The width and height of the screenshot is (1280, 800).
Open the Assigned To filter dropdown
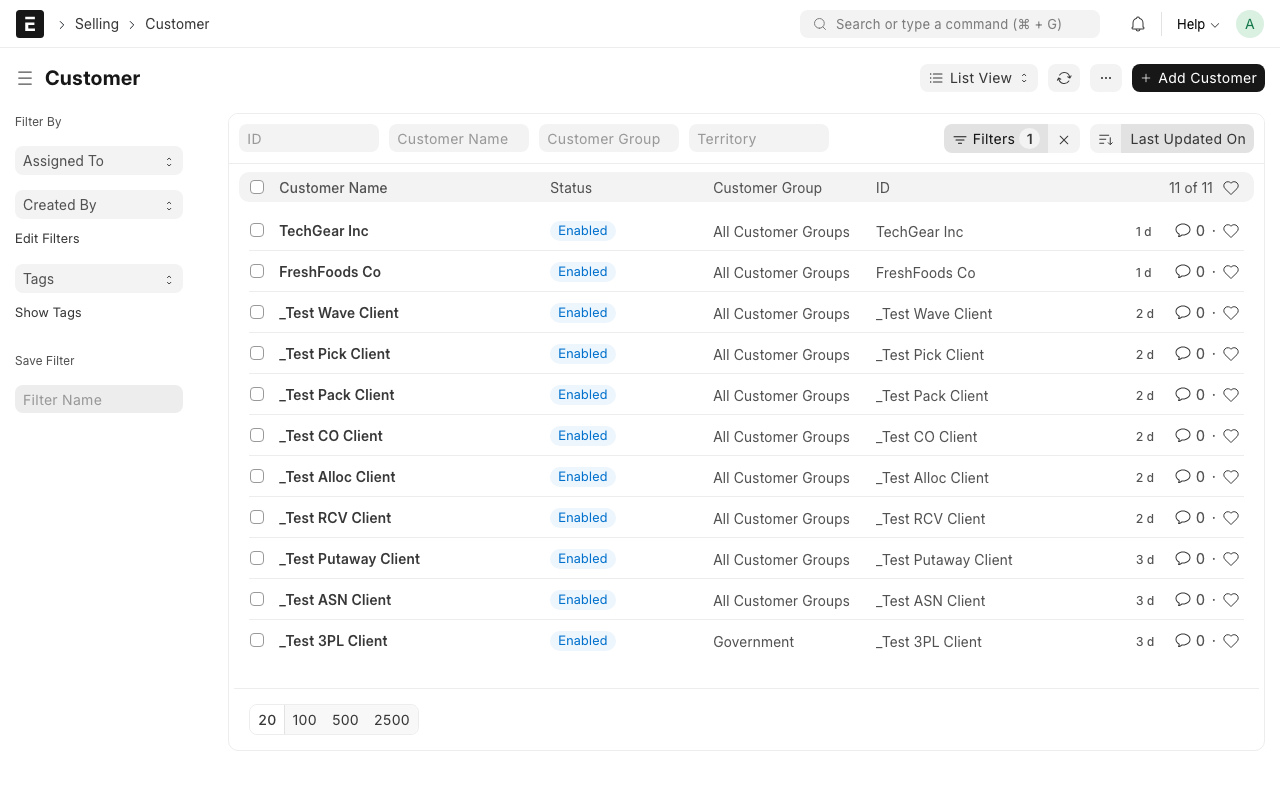(x=98, y=160)
